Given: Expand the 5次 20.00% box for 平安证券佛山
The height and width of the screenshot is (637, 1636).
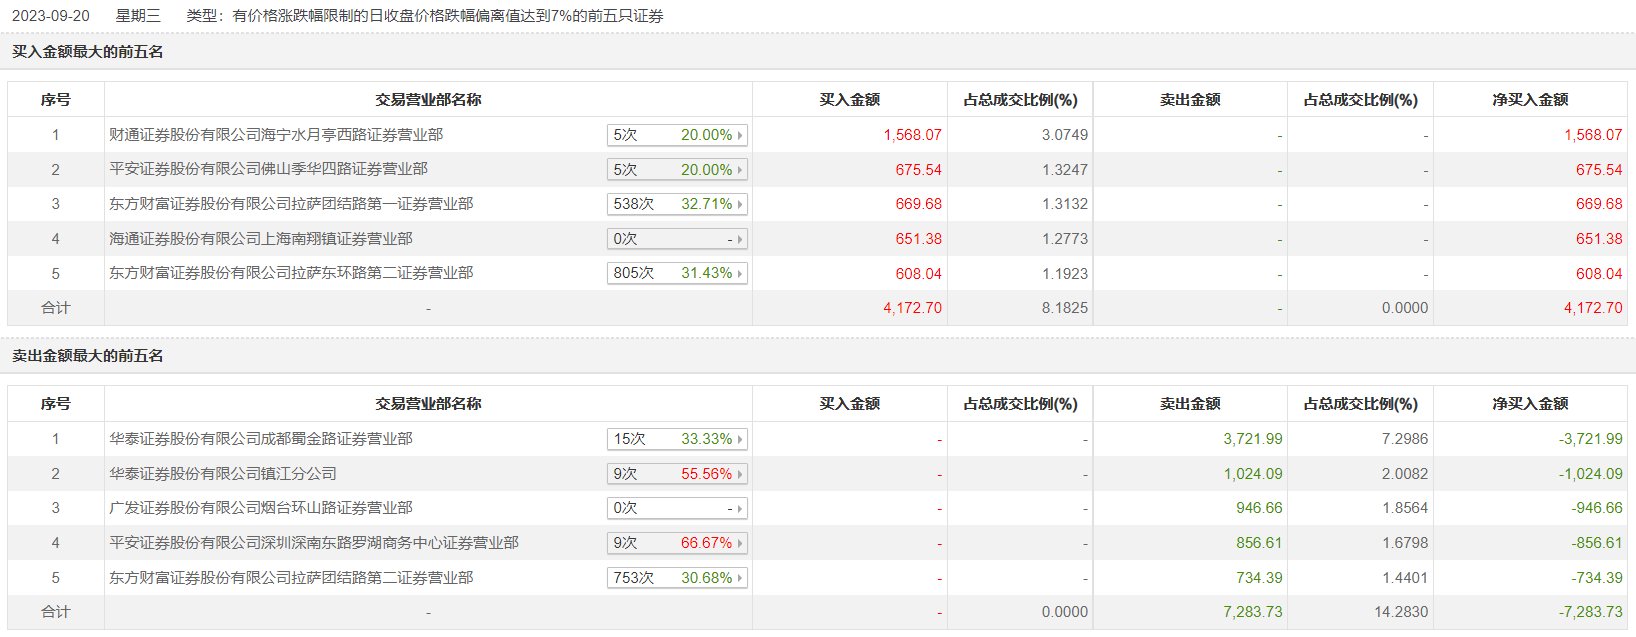Looking at the screenshot, I should pos(677,170).
